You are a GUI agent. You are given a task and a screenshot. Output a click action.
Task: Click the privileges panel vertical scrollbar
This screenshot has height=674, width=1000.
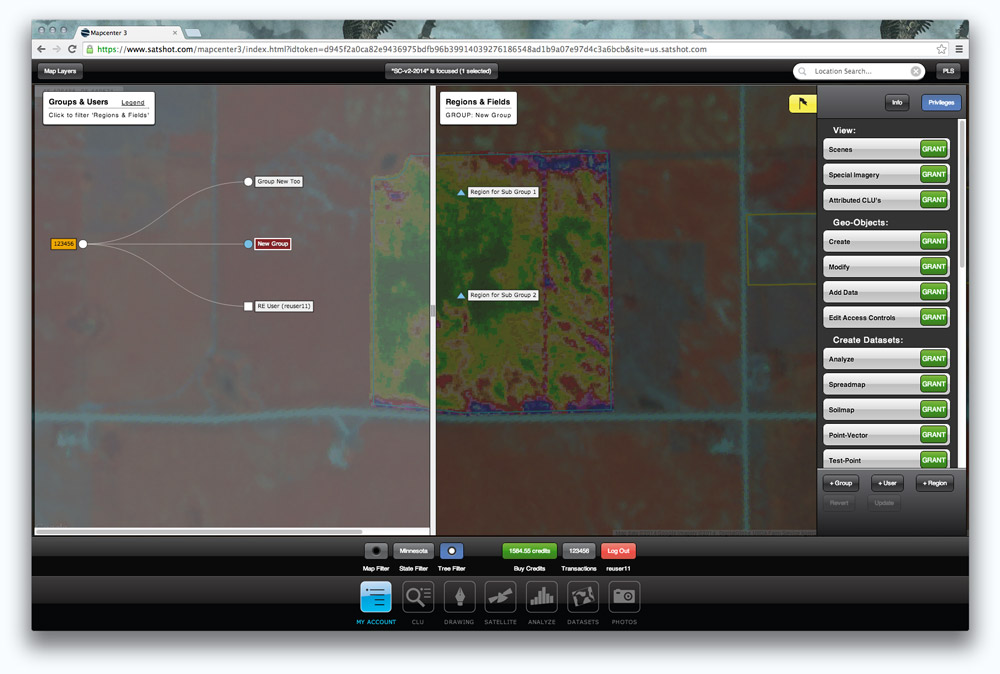(x=962, y=194)
